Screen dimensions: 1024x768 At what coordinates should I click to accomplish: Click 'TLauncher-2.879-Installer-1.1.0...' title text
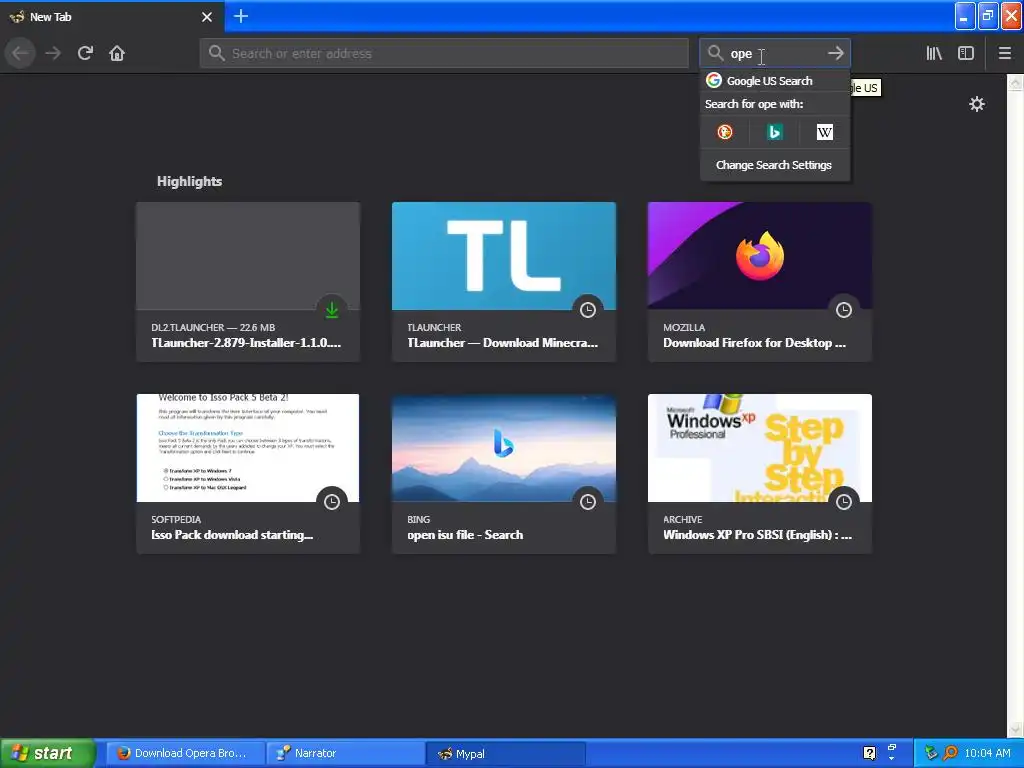[x=246, y=343]
